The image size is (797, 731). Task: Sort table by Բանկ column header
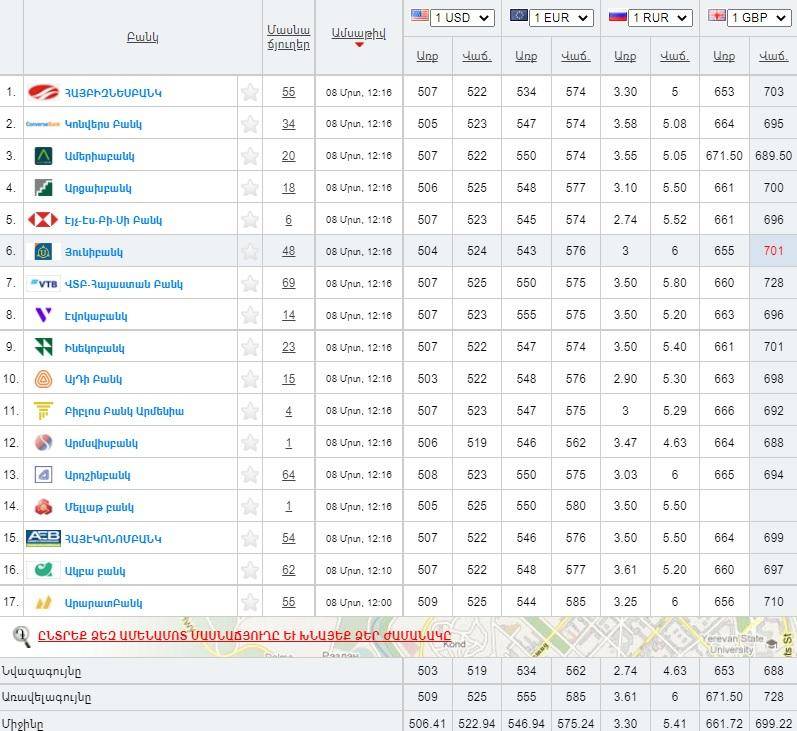pyautogui.click(x=142, y=38)
